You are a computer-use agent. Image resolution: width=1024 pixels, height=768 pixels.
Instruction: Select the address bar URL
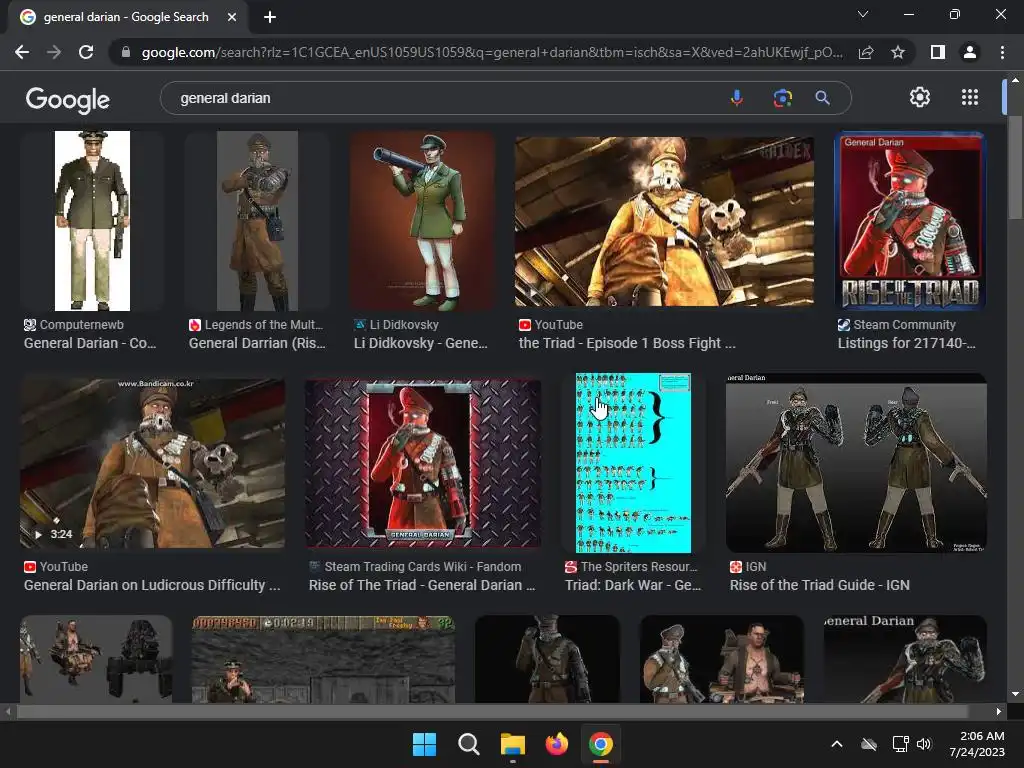tap(492, 52)
